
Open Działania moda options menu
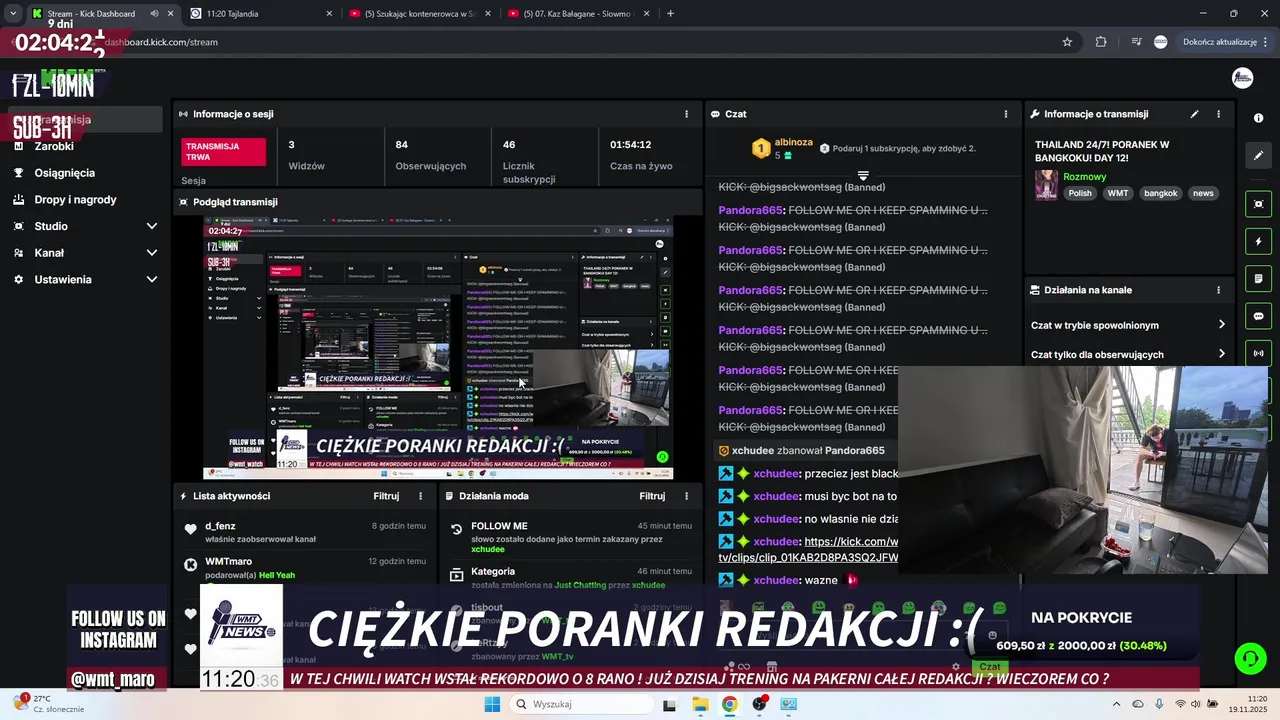pyautogui.click(x=686, y=496)
